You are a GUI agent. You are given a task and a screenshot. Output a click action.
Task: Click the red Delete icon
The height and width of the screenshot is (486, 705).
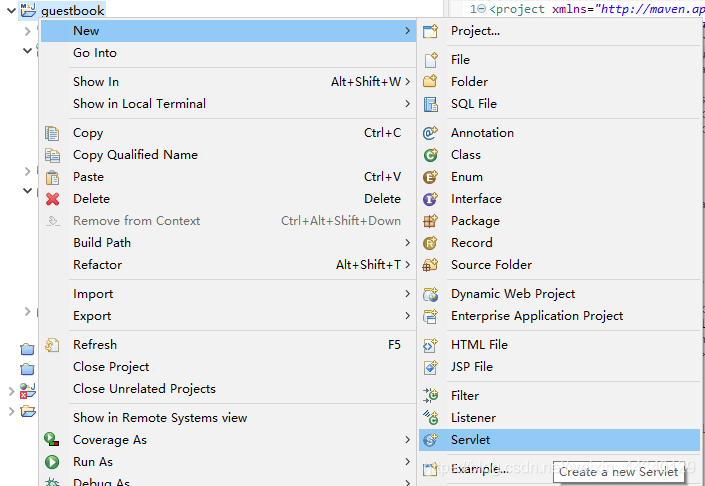(x=53, y=199)
